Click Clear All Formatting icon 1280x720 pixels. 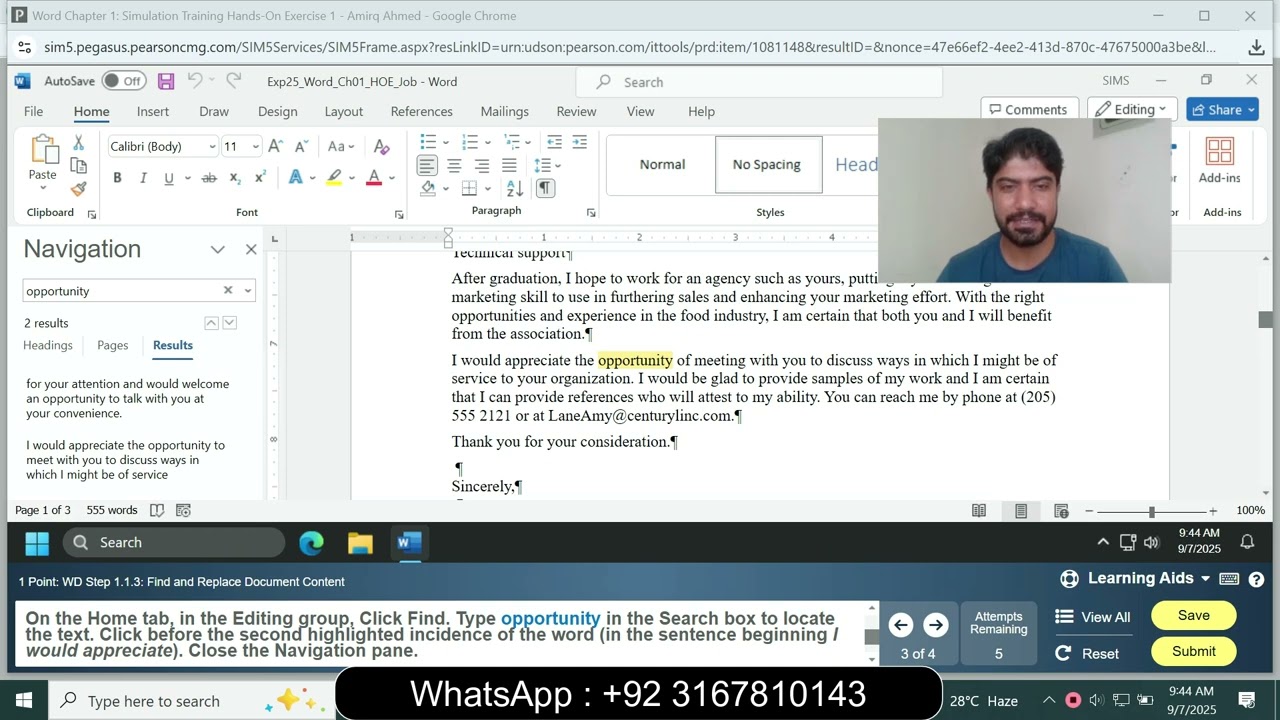pos(381,146)
